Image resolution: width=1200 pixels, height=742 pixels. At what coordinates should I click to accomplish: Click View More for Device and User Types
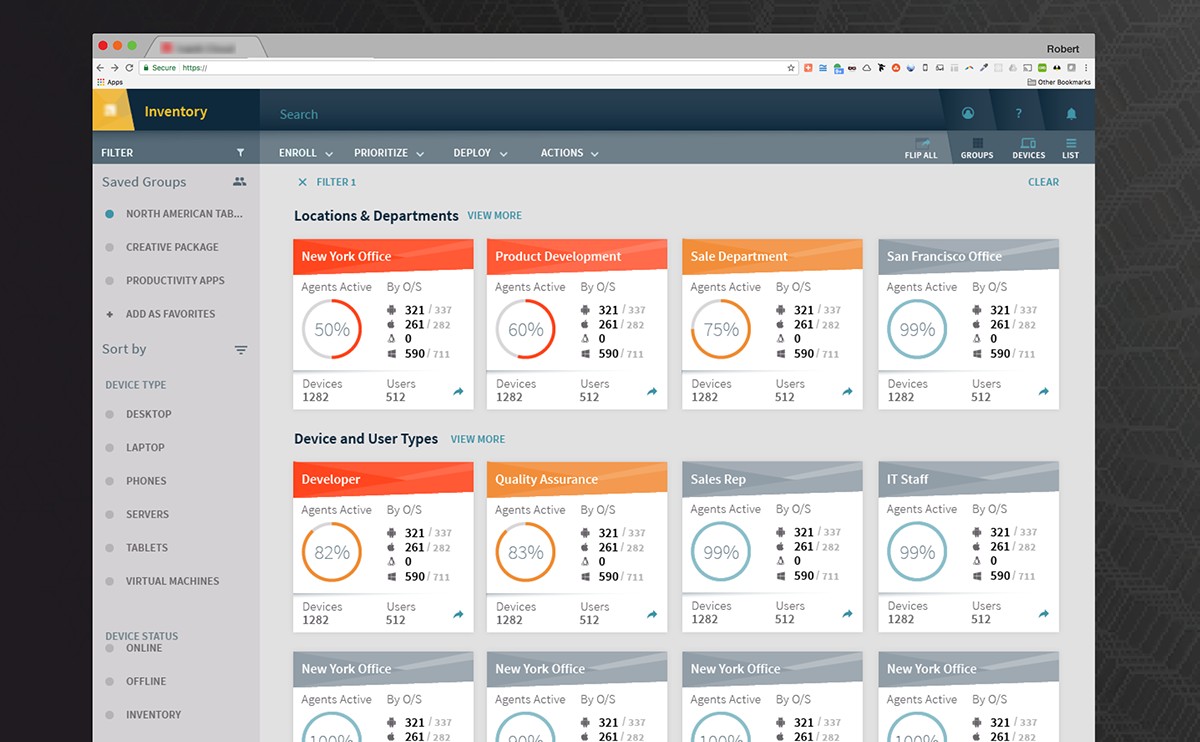478,439
